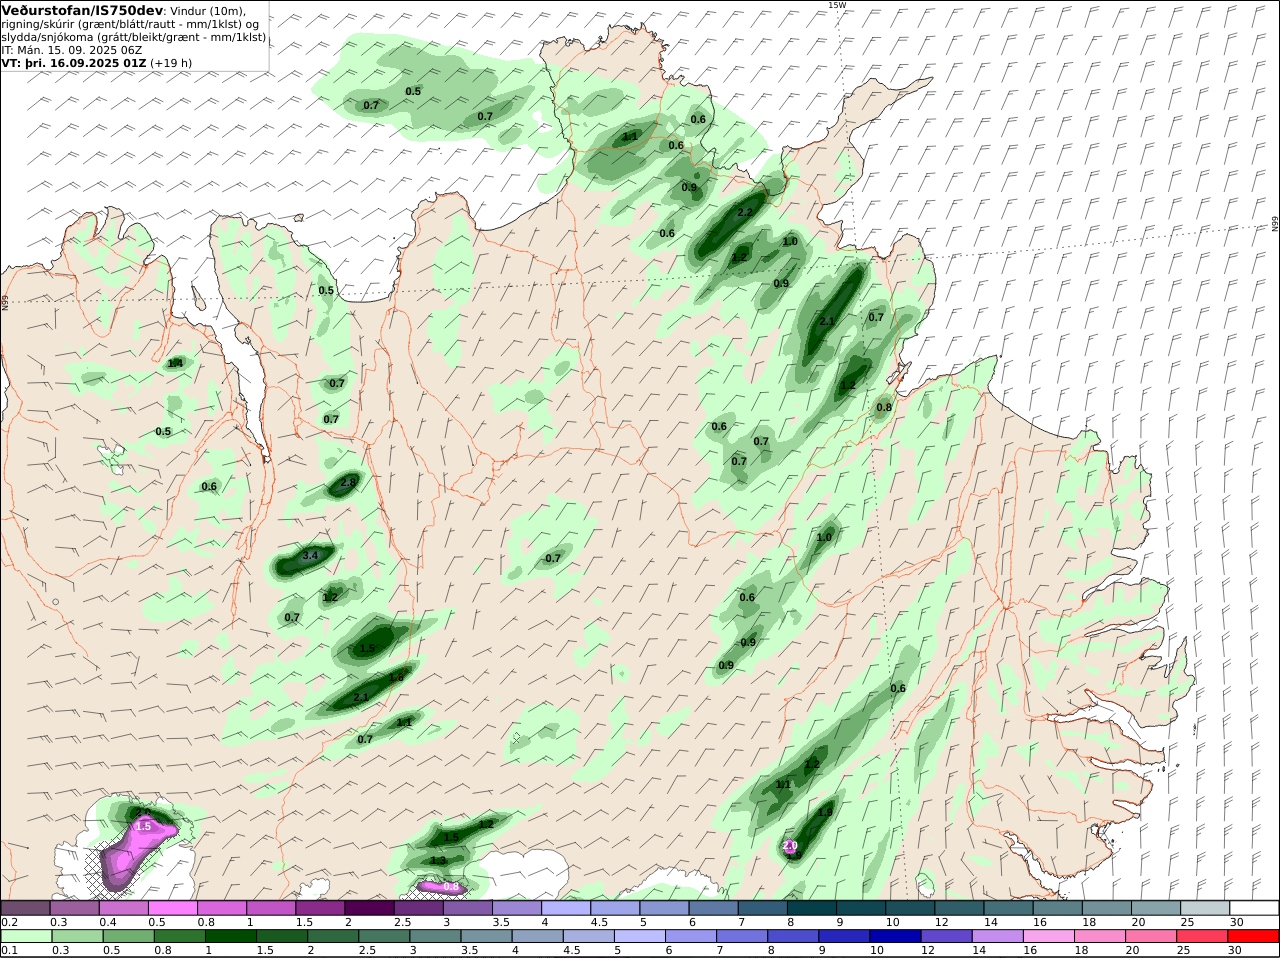Click the valid time 'VT: þri. 16.09.2025 01Z'
Viewport: 1280px width, 958px height.
pyautogui.click(x=74, y=63)
